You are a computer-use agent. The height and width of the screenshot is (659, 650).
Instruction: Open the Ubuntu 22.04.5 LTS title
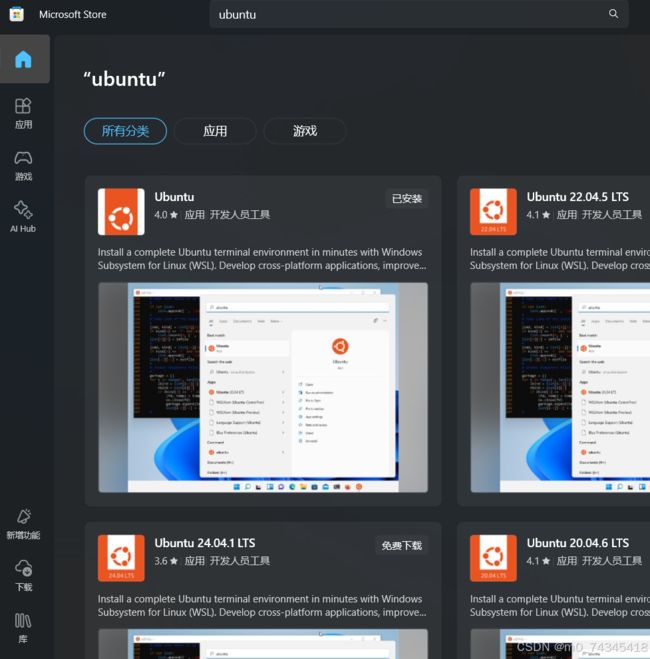578,197
